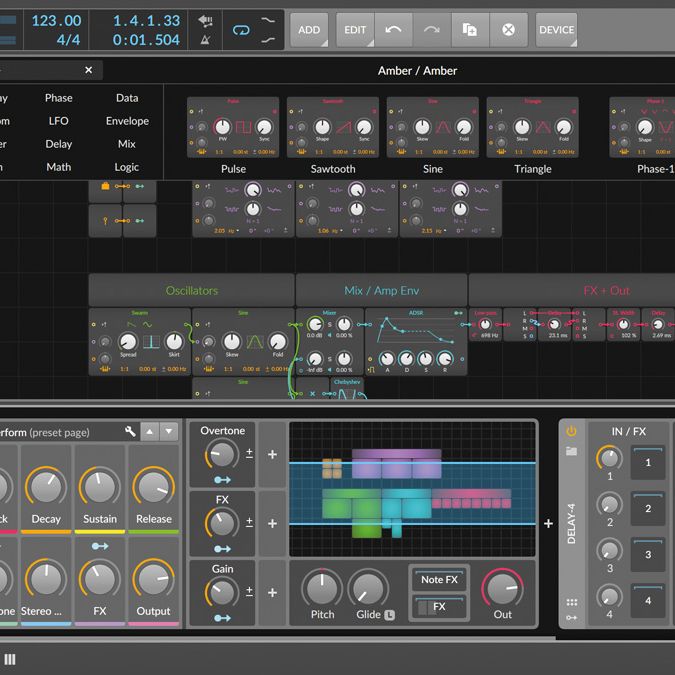Open the Note FX chain slot
The width and height of the screenshot is (675, 675).
(439, 579)
